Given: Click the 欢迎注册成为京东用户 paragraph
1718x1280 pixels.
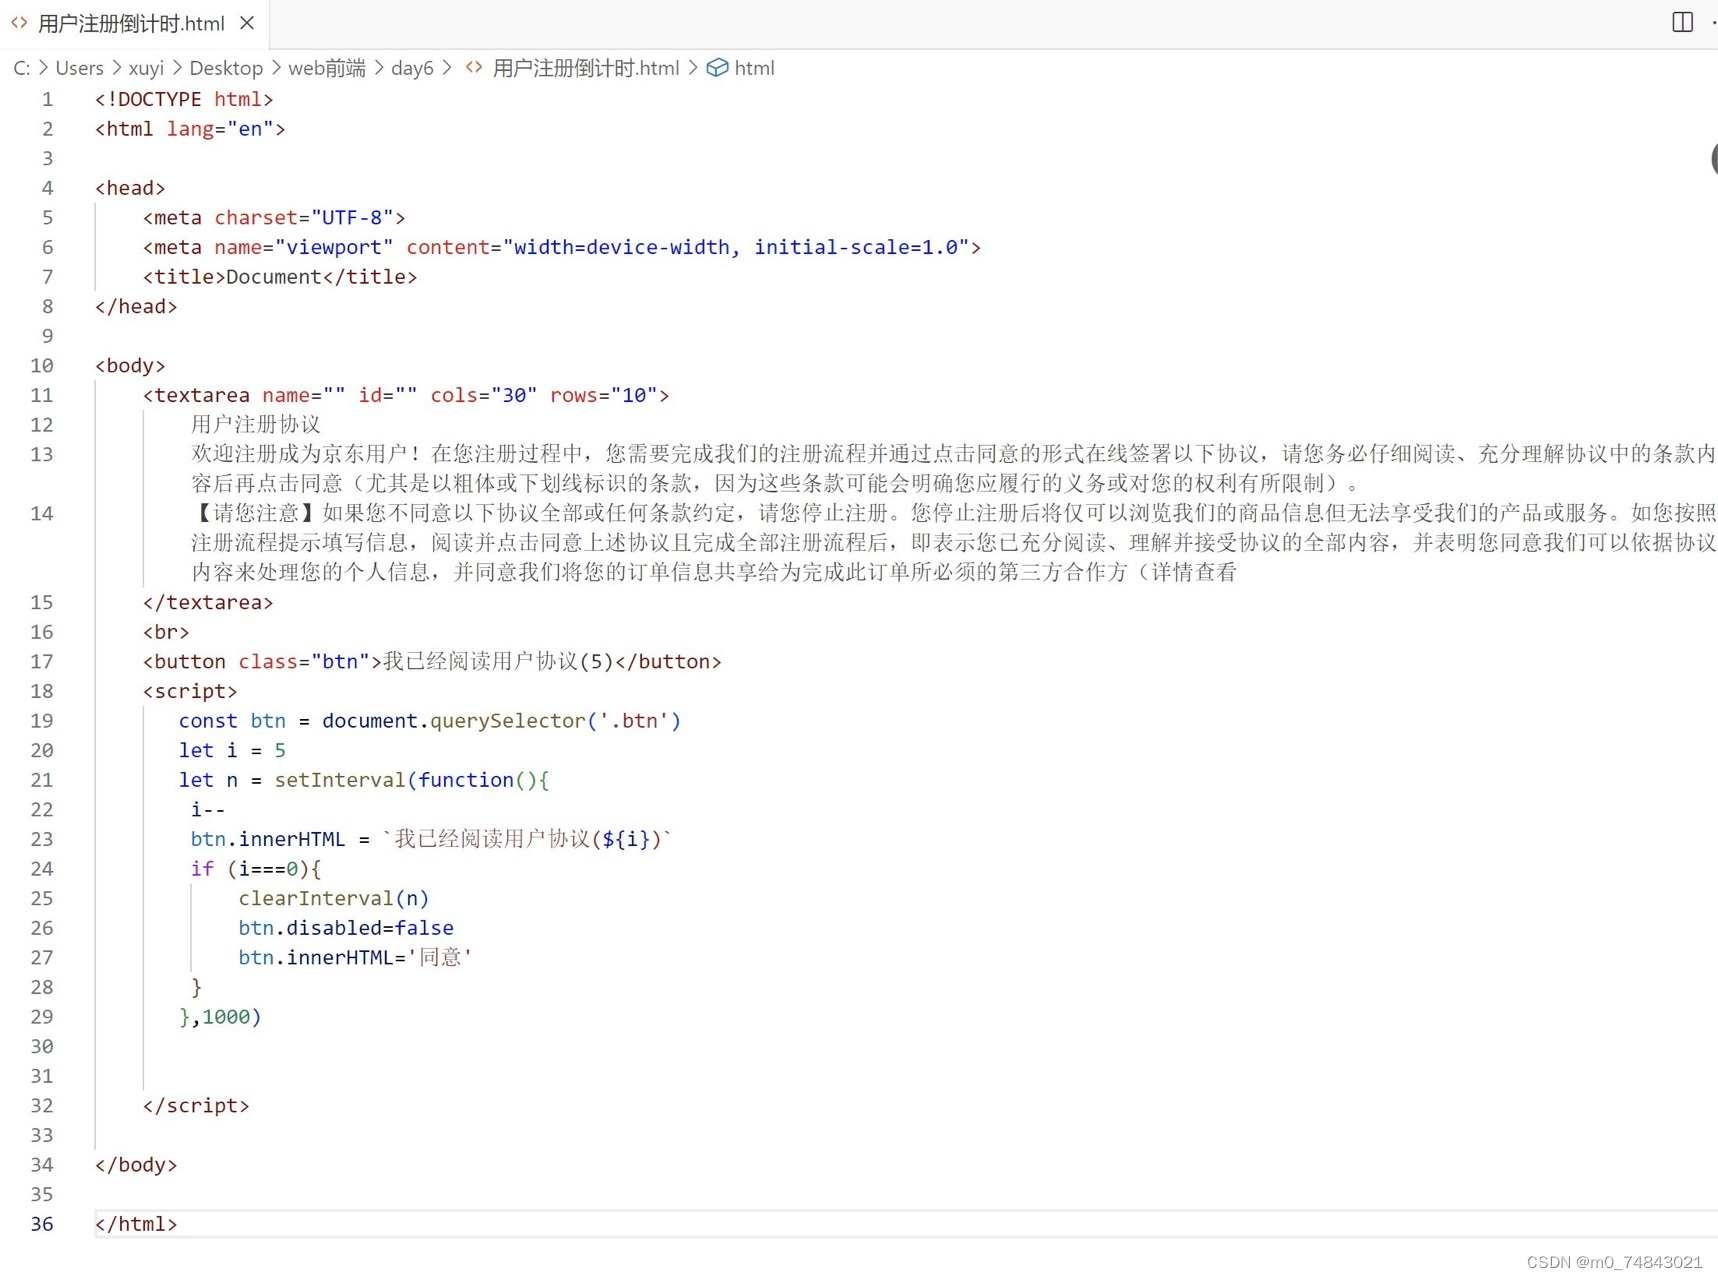Looking at the screenshot, I should coord(953,469).
